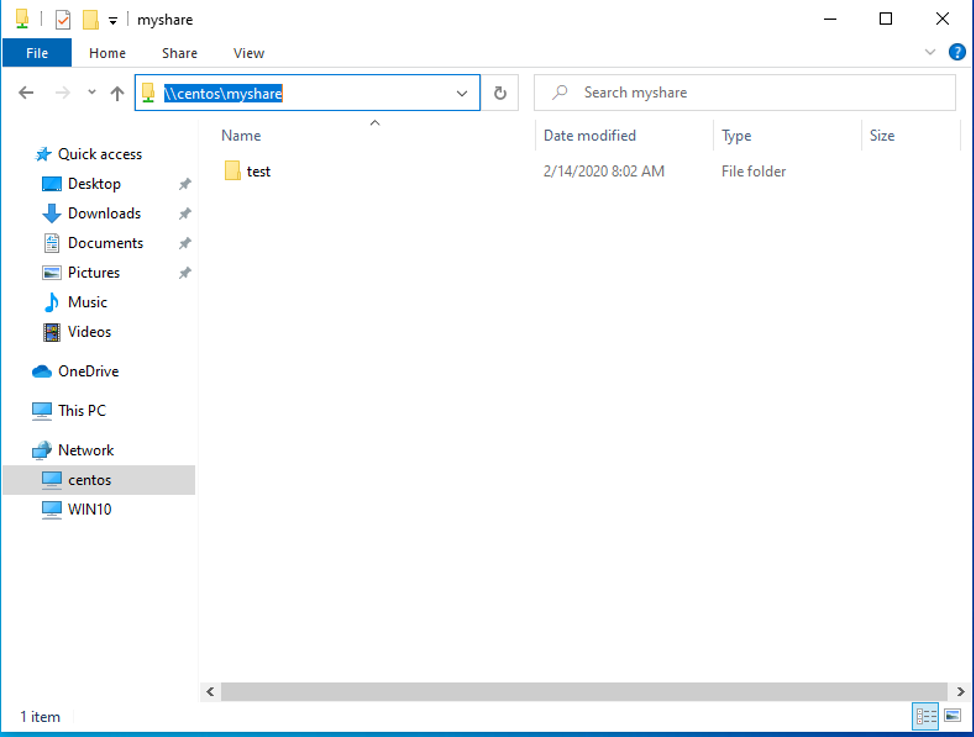
Task: Switch to the View ribbon tab
Action: click(248, 53)
